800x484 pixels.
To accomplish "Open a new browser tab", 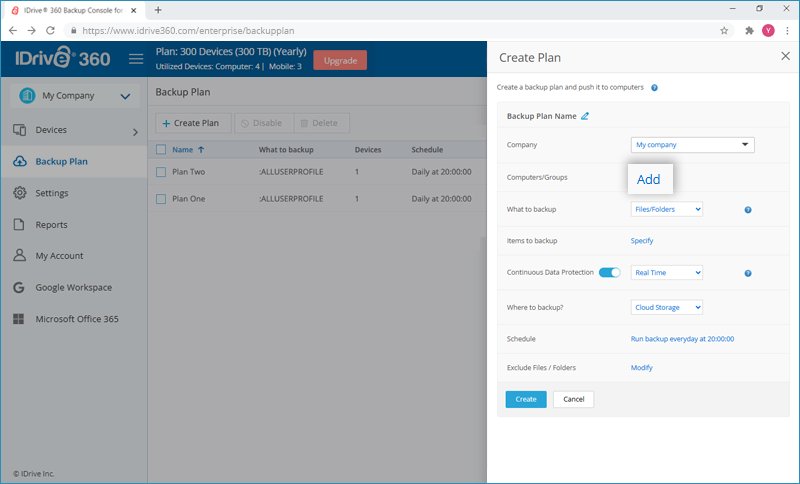I will pyautogui.click(x=158, y=10).
